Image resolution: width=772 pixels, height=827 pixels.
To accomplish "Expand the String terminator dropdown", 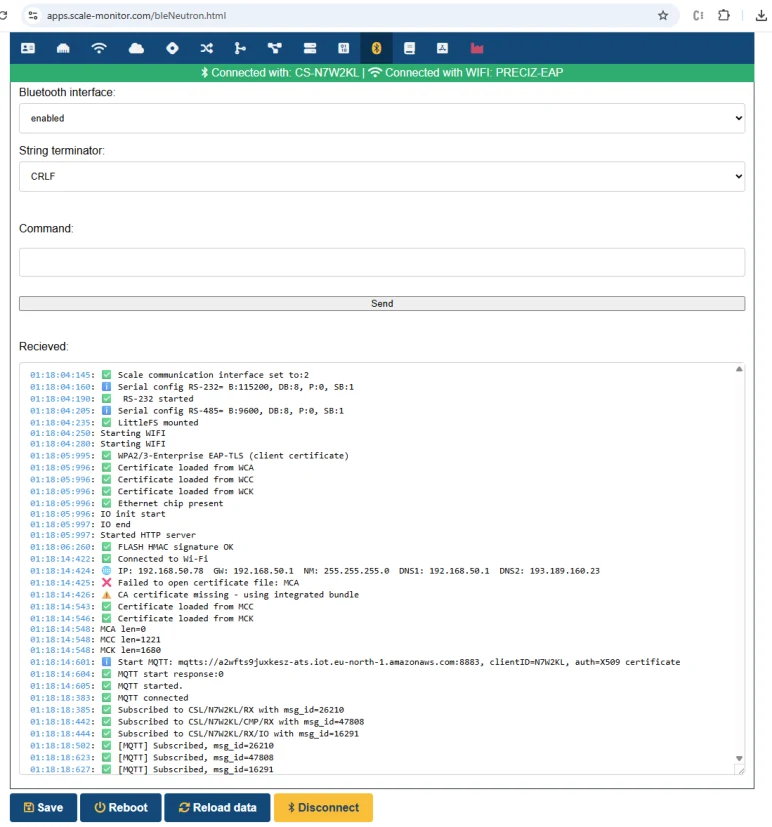I will coord(382,176).
